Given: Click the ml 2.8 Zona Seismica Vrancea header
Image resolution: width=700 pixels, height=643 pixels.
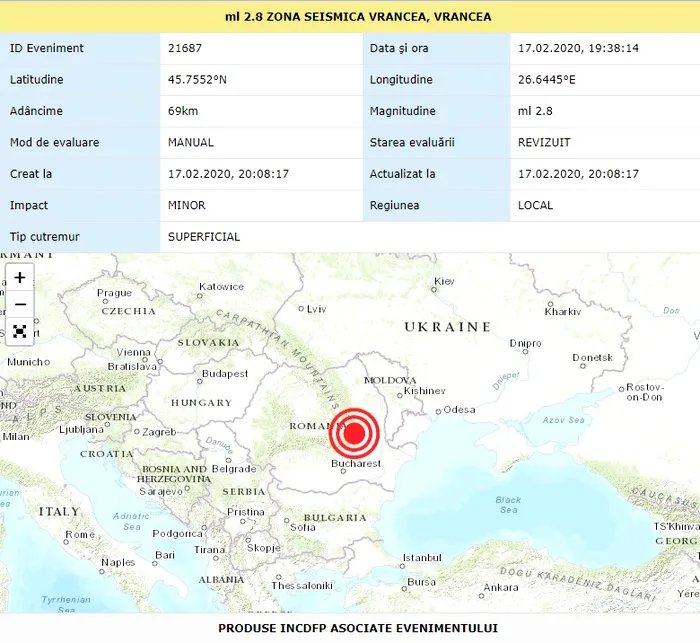Looking at the screenshot, I should (350, 17).
